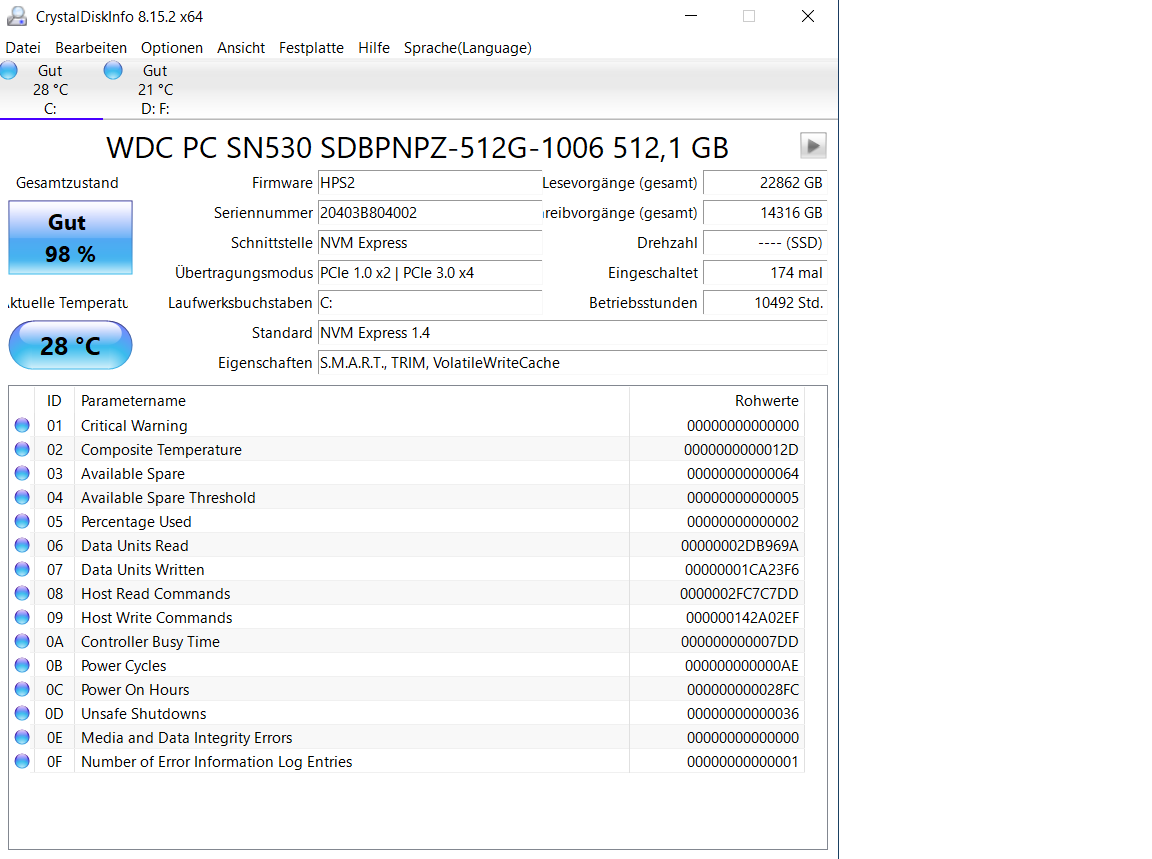The width and height of the screenshot is (1152, 859).
Task: Click the 28 °C temperature button
Action: [71, 345]
